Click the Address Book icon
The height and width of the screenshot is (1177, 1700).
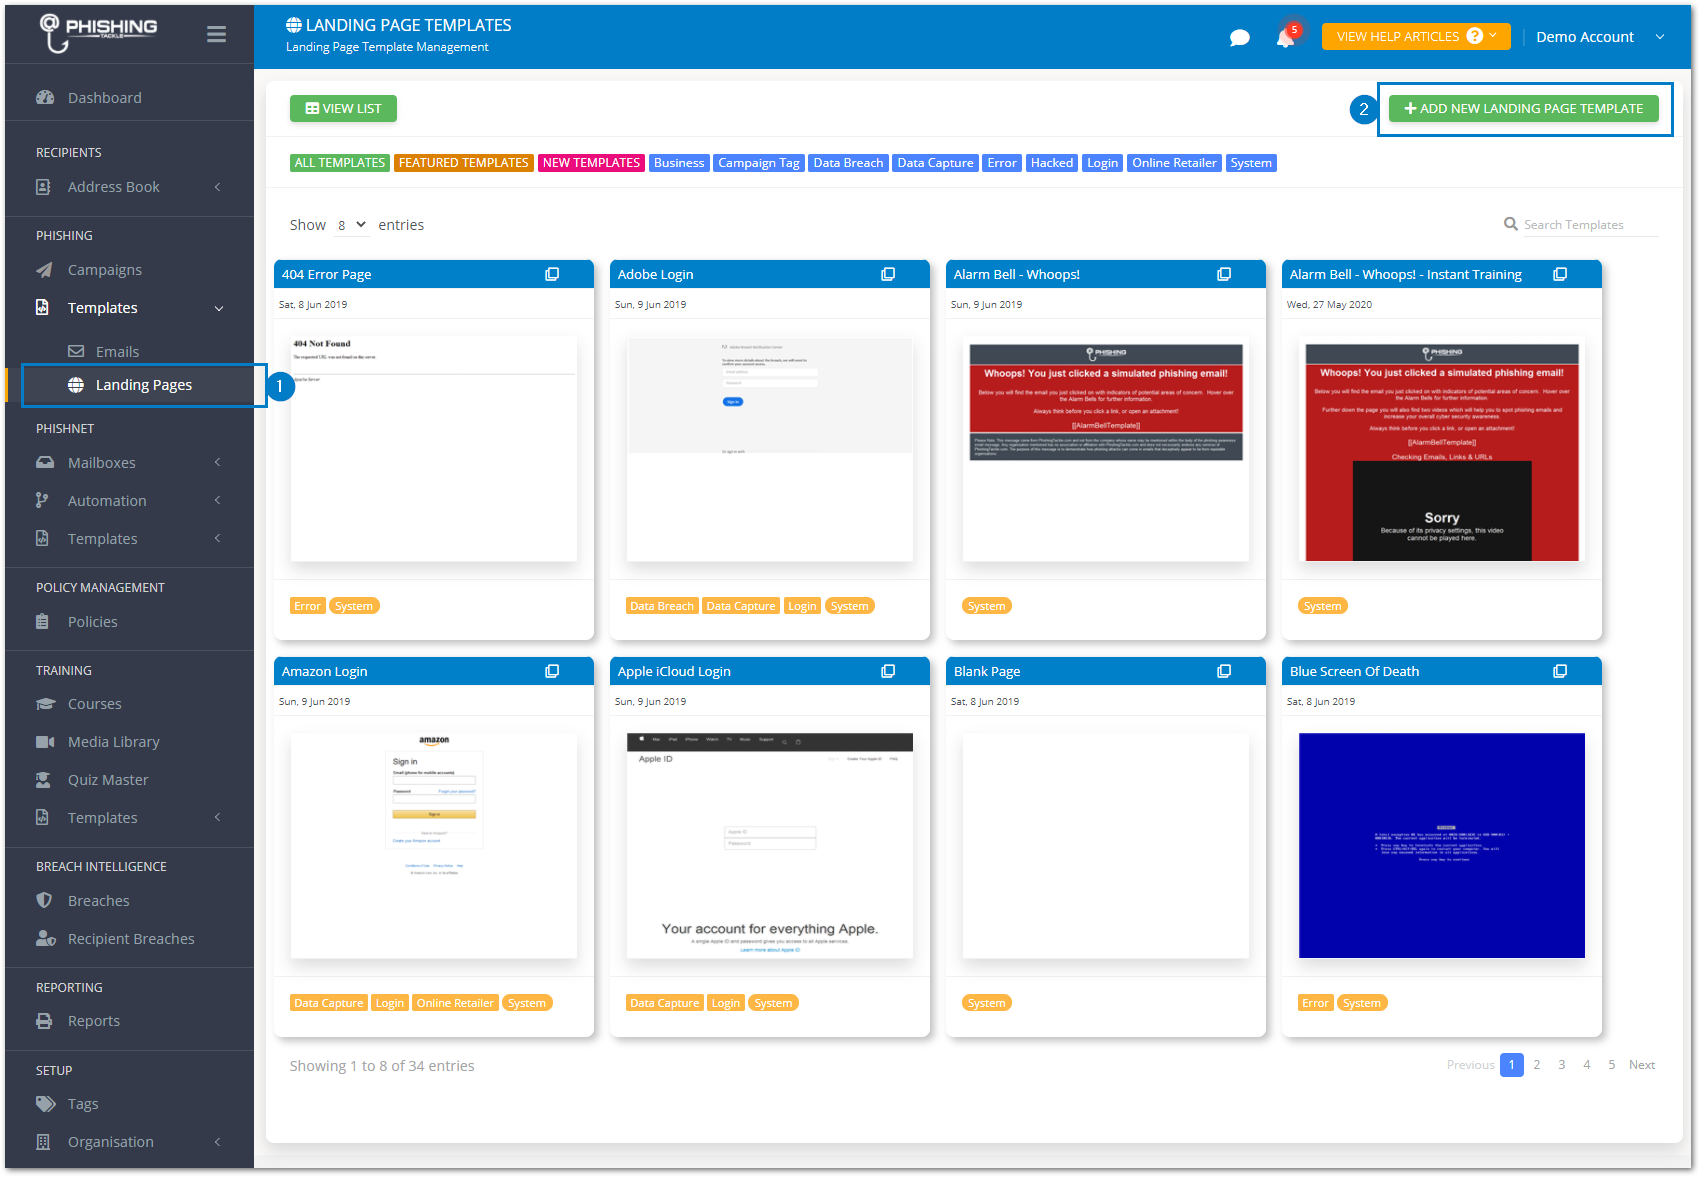(x=43, y=187)
